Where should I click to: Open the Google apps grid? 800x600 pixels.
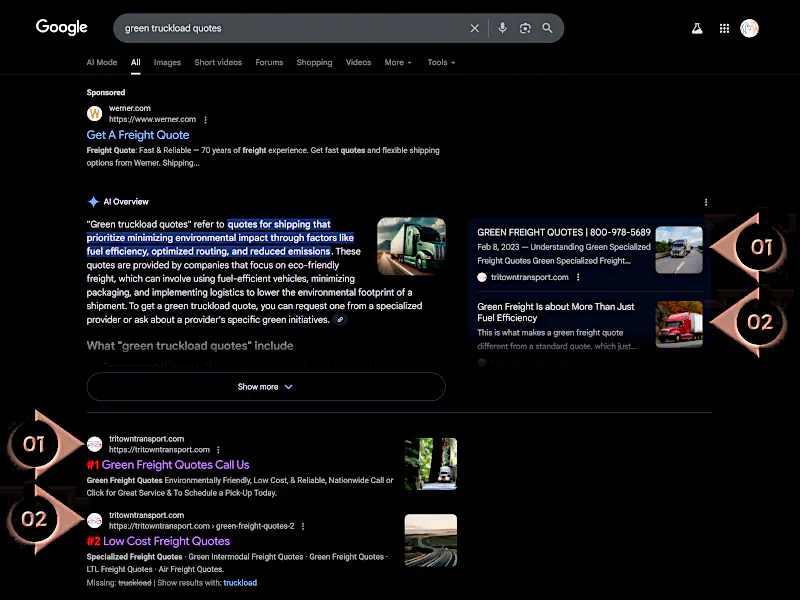click(x=724, y=28)
